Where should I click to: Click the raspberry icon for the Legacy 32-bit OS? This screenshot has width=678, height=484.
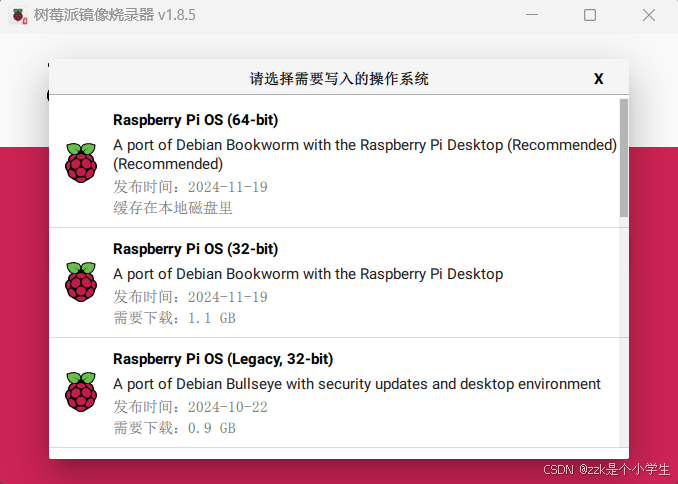tap(81, 391)
